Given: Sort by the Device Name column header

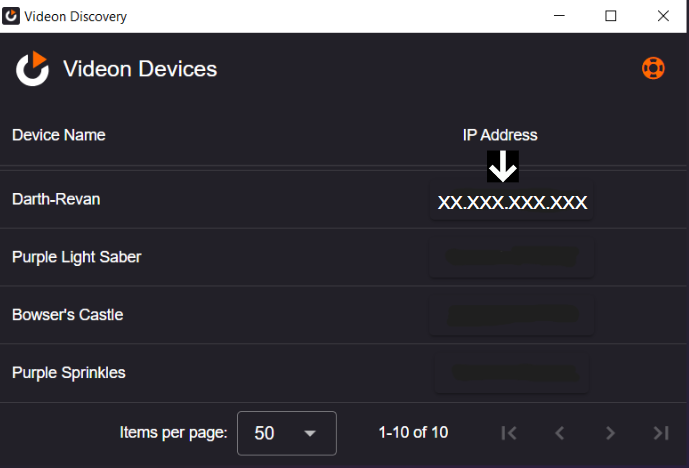Looking at the screenshot, I should (x=59, y=135).
